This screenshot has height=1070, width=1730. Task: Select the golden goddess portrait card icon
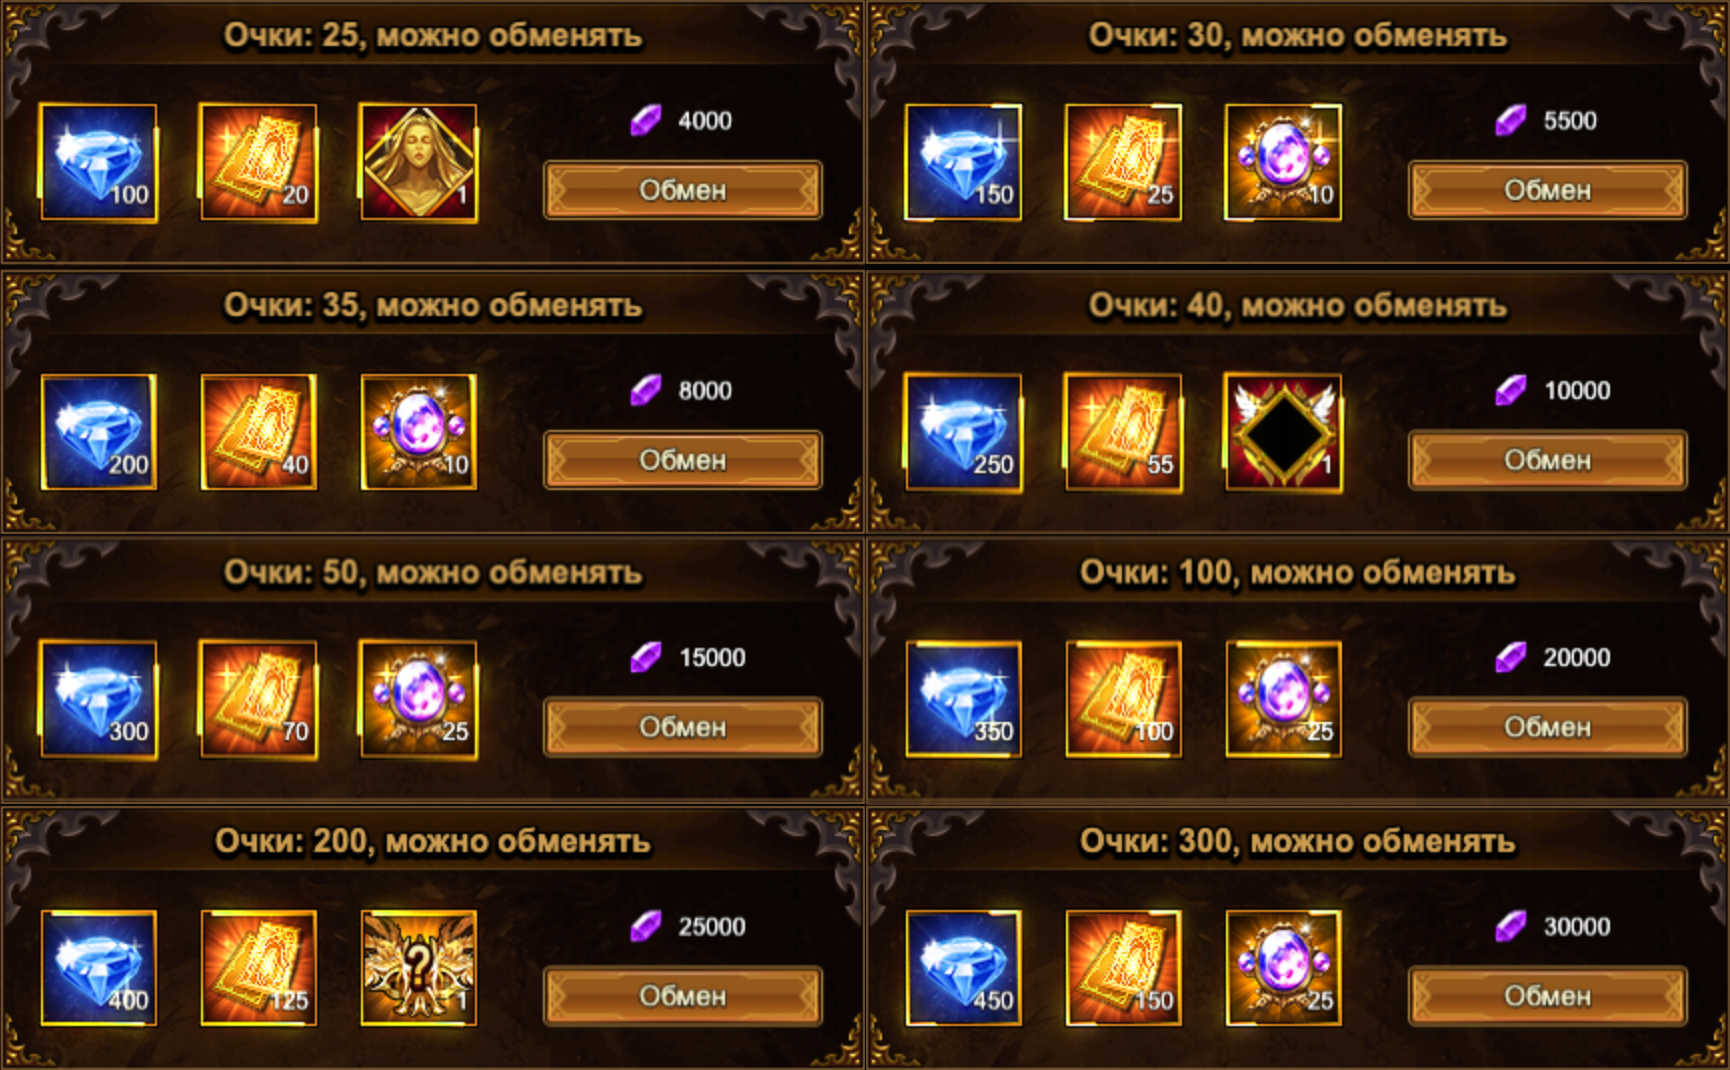[x=418, y=162]
